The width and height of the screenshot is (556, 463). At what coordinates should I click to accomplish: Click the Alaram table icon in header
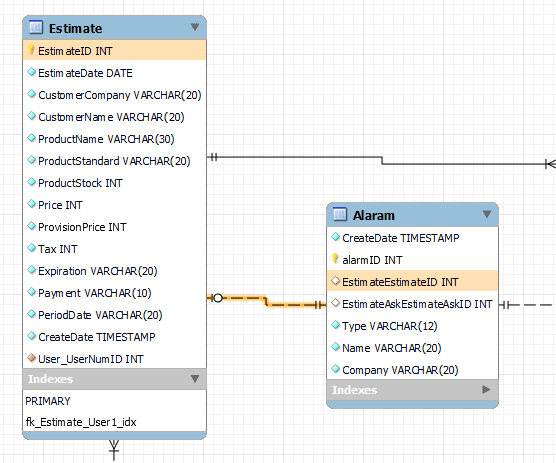point(340,214)
